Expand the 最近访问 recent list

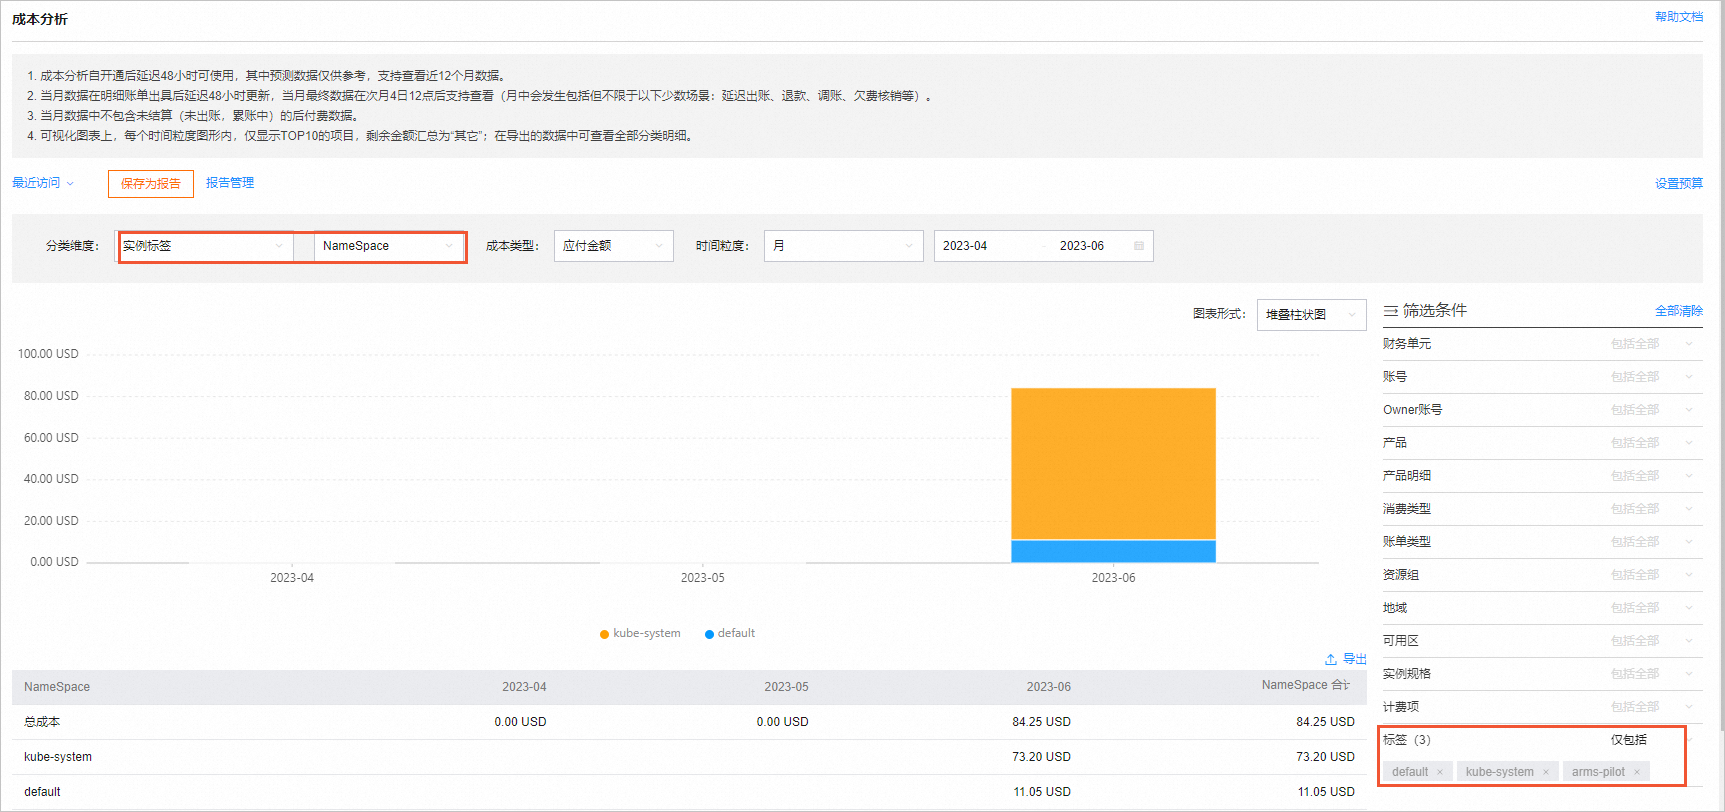click(43, 183)
